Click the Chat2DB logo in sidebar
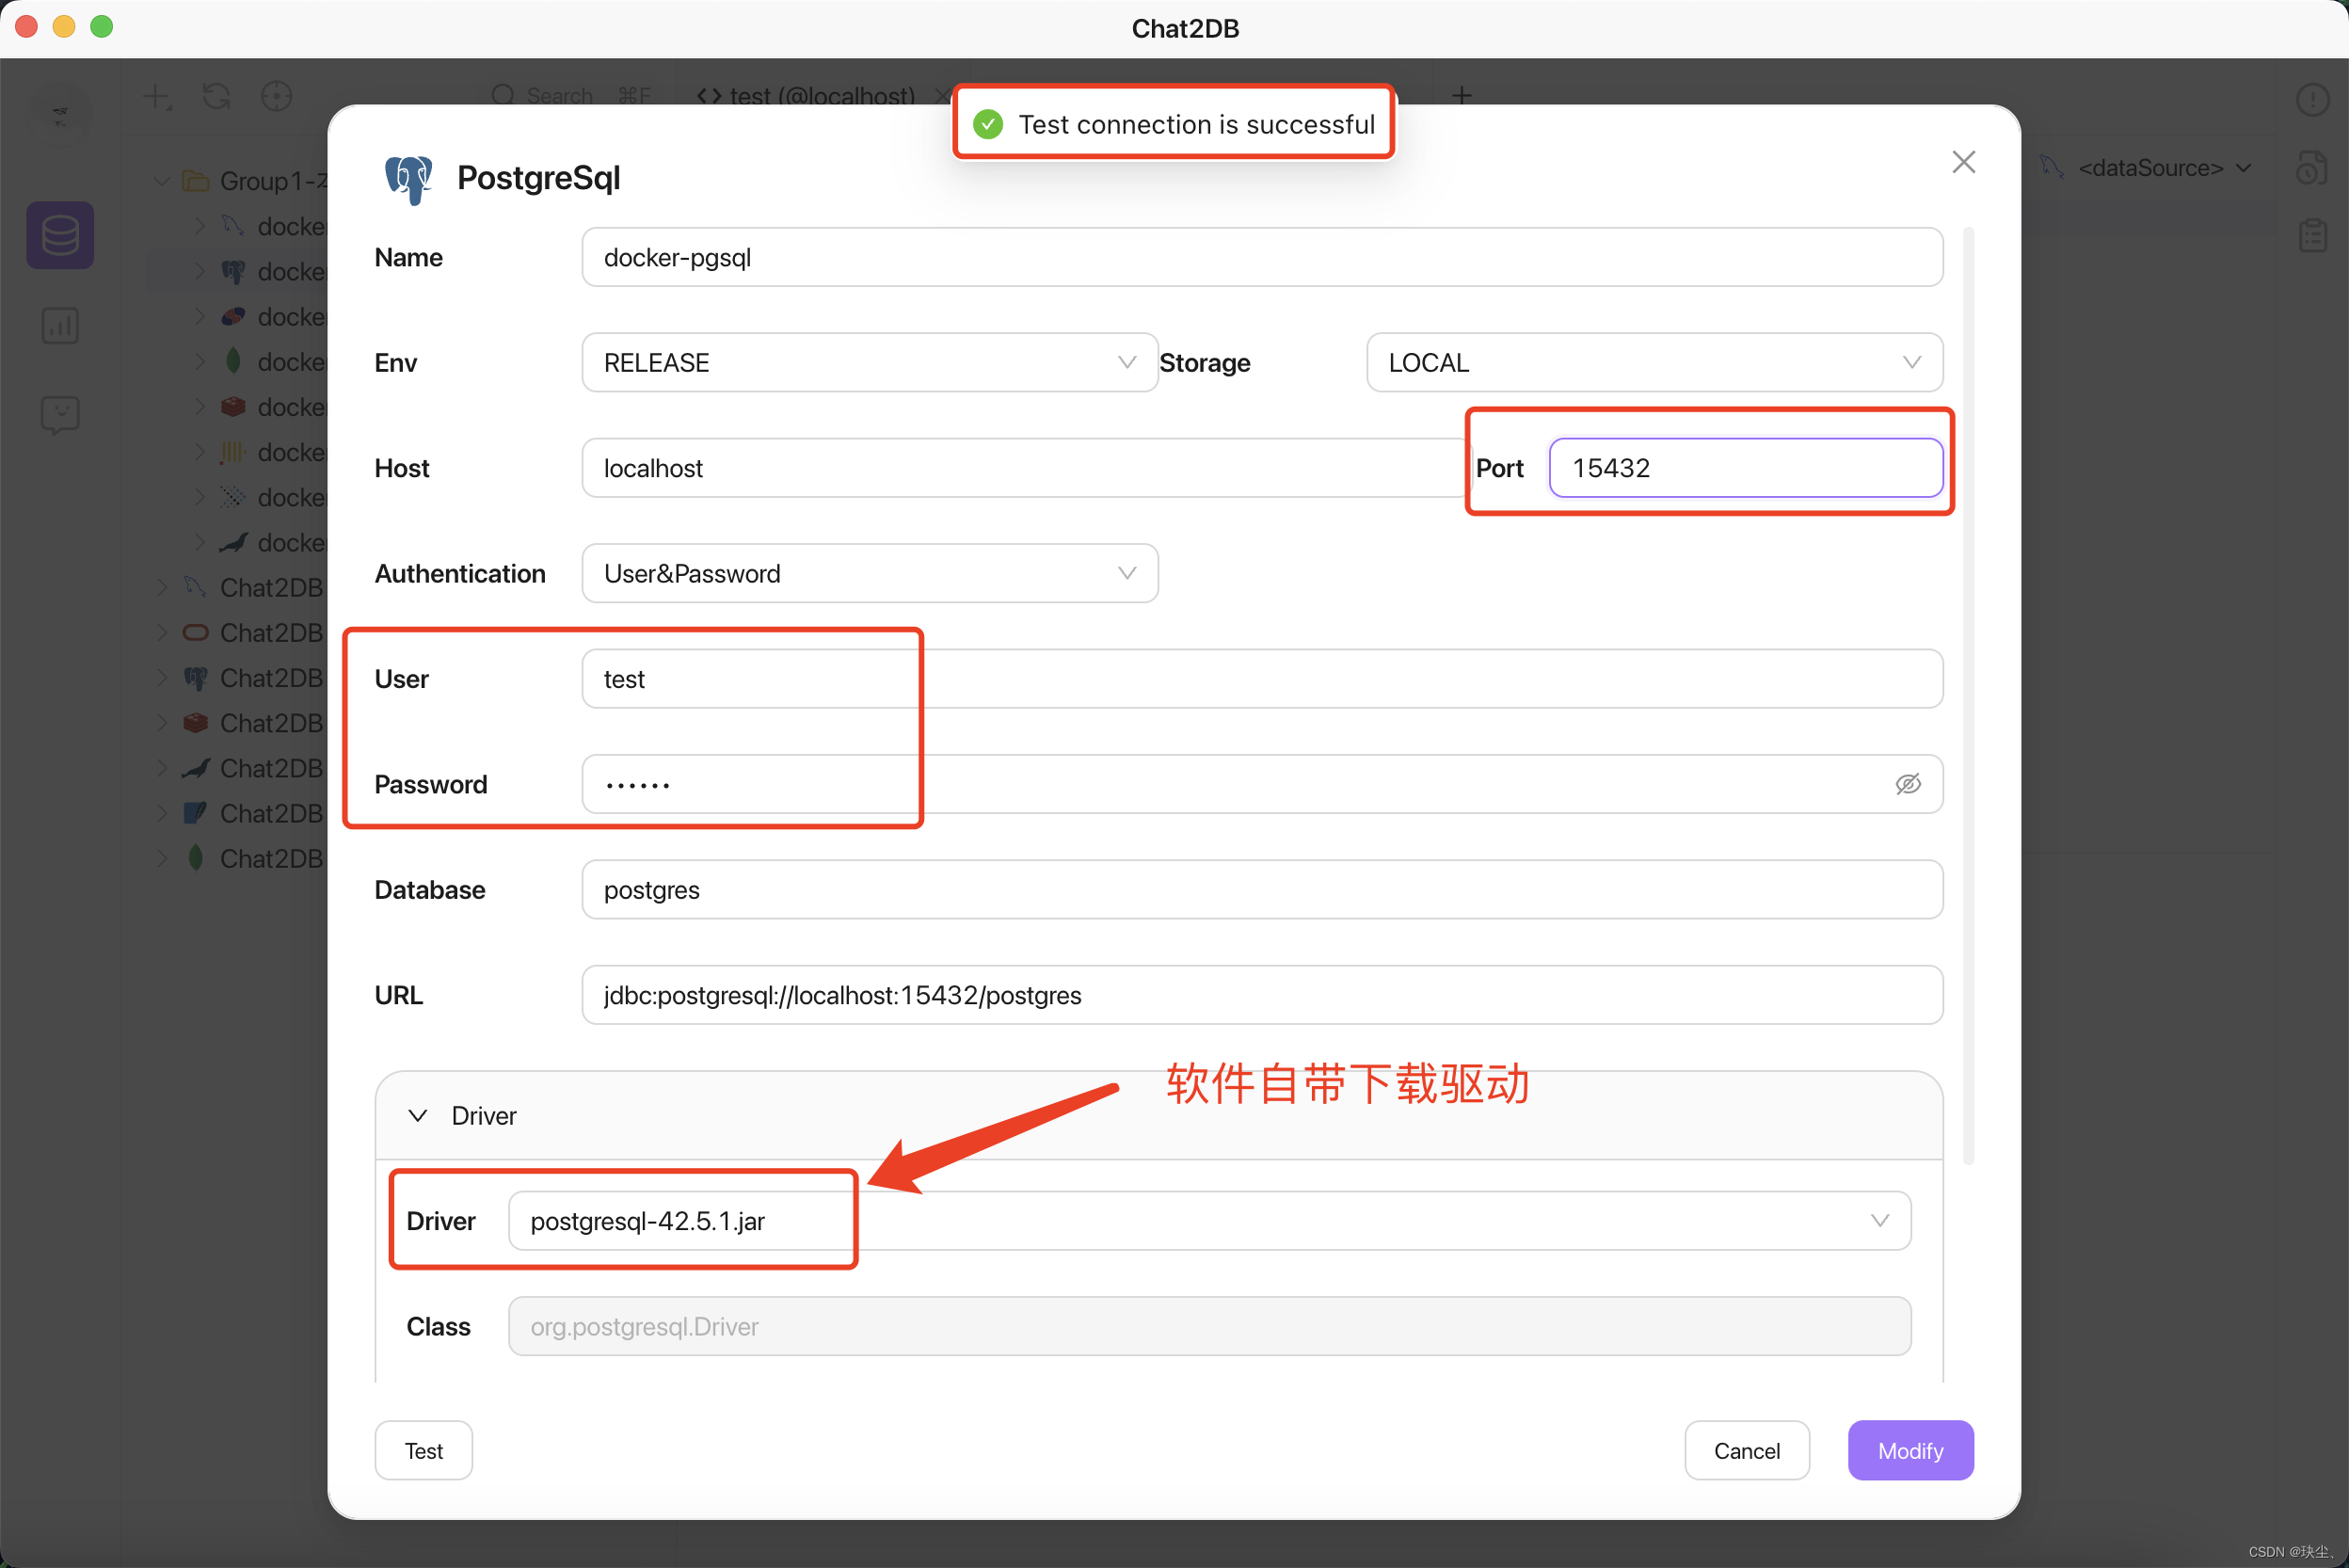The image size is (2349, 1568). [60, 116]
